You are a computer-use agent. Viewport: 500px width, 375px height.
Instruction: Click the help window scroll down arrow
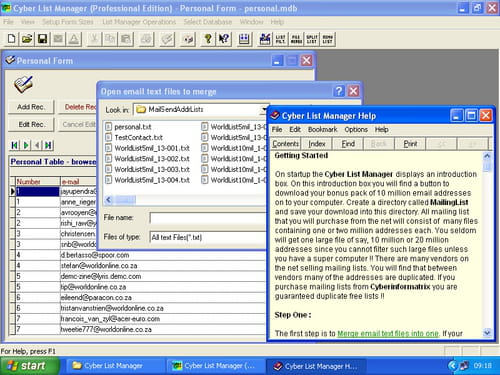[487, 332]
